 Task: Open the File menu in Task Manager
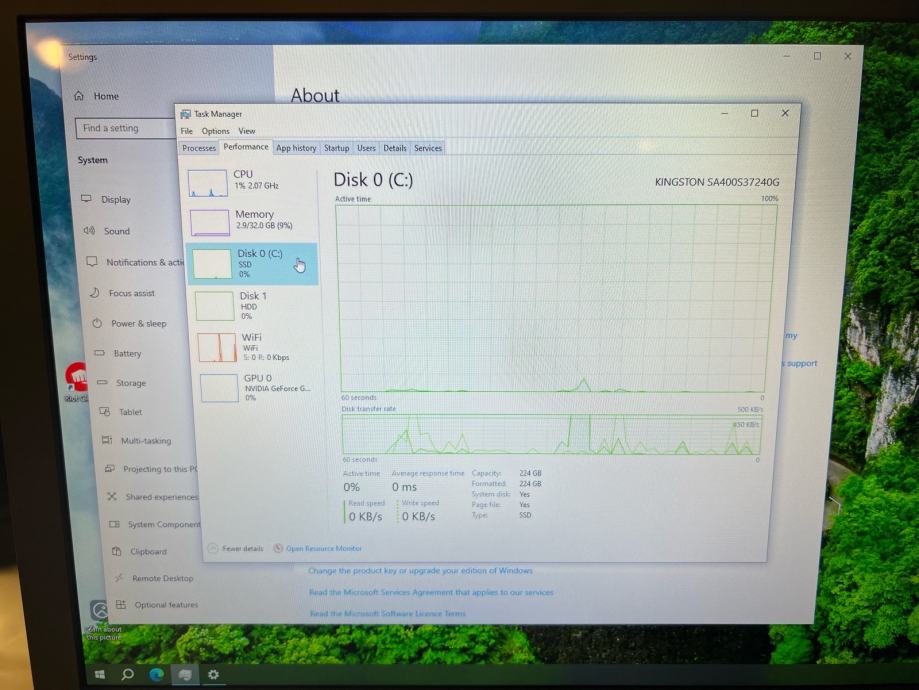186,131
